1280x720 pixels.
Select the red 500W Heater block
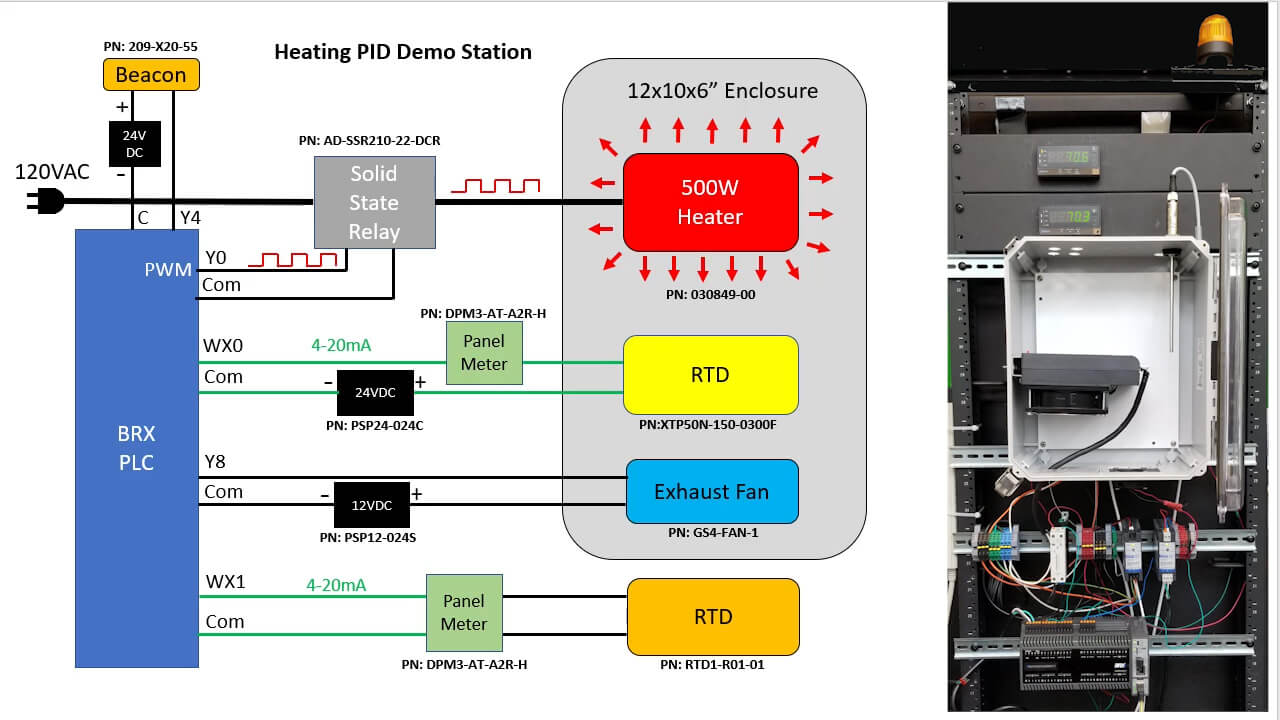click(x=710, y=203)
